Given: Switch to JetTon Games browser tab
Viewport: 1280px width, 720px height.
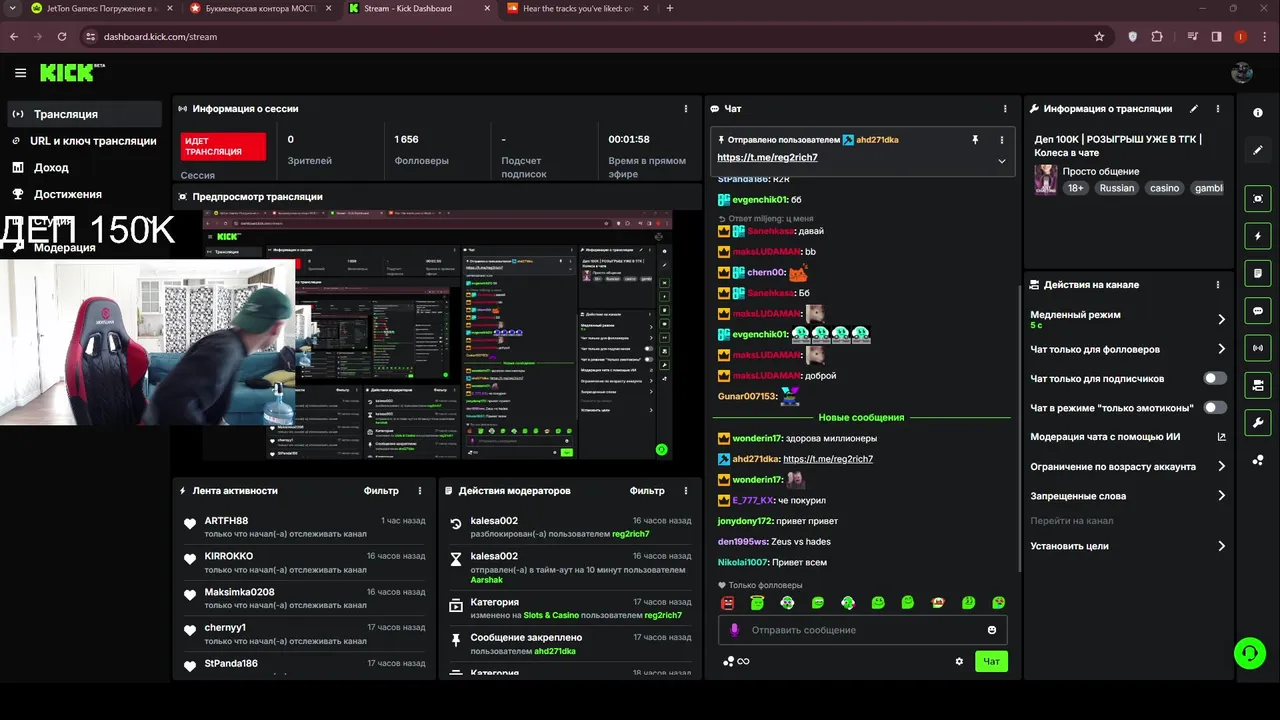Looking at the screenshot, I should (100, 8).
